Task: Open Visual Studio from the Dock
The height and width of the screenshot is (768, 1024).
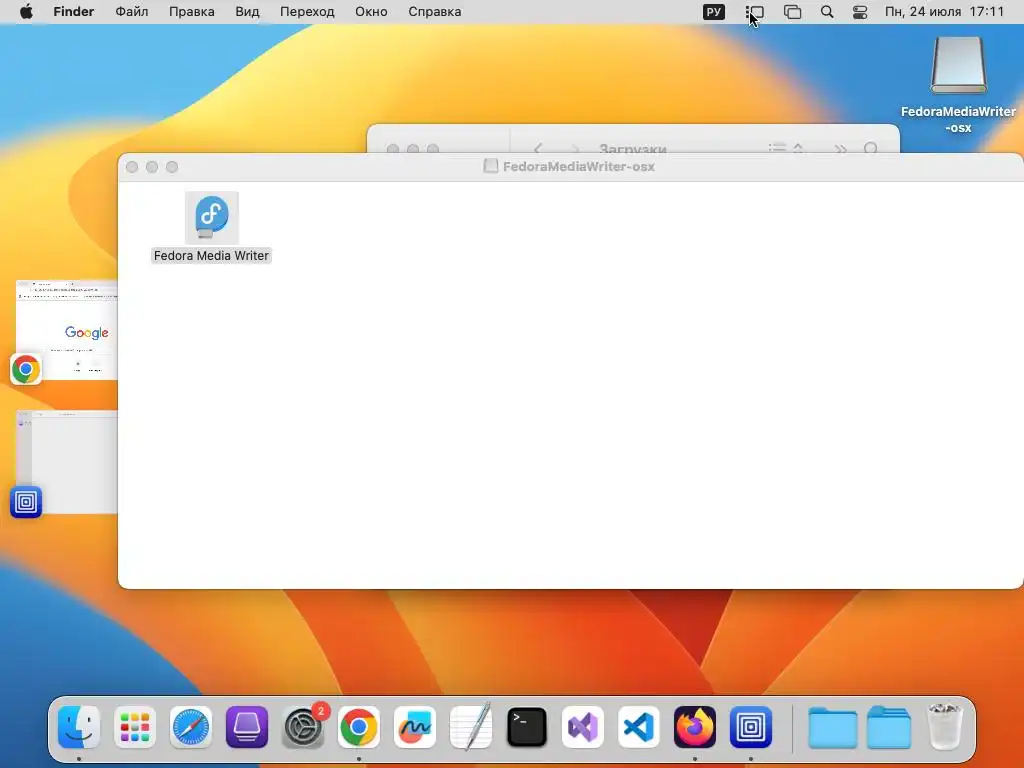Action: (x=583, y=727)
